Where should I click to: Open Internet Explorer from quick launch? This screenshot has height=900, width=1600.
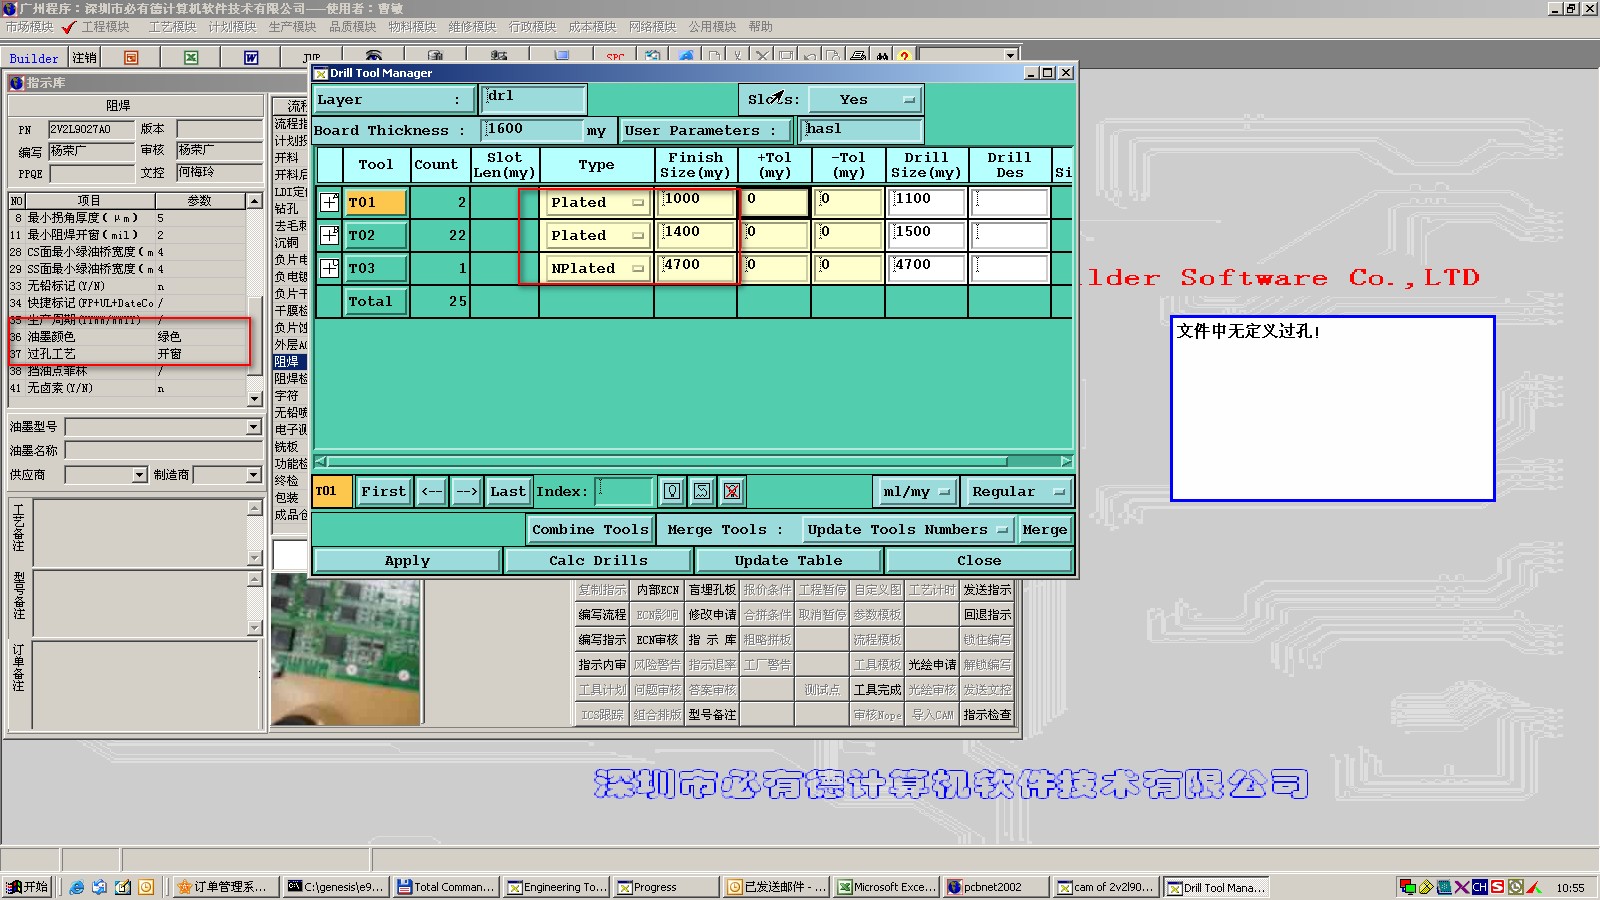(x=76, y=887)
